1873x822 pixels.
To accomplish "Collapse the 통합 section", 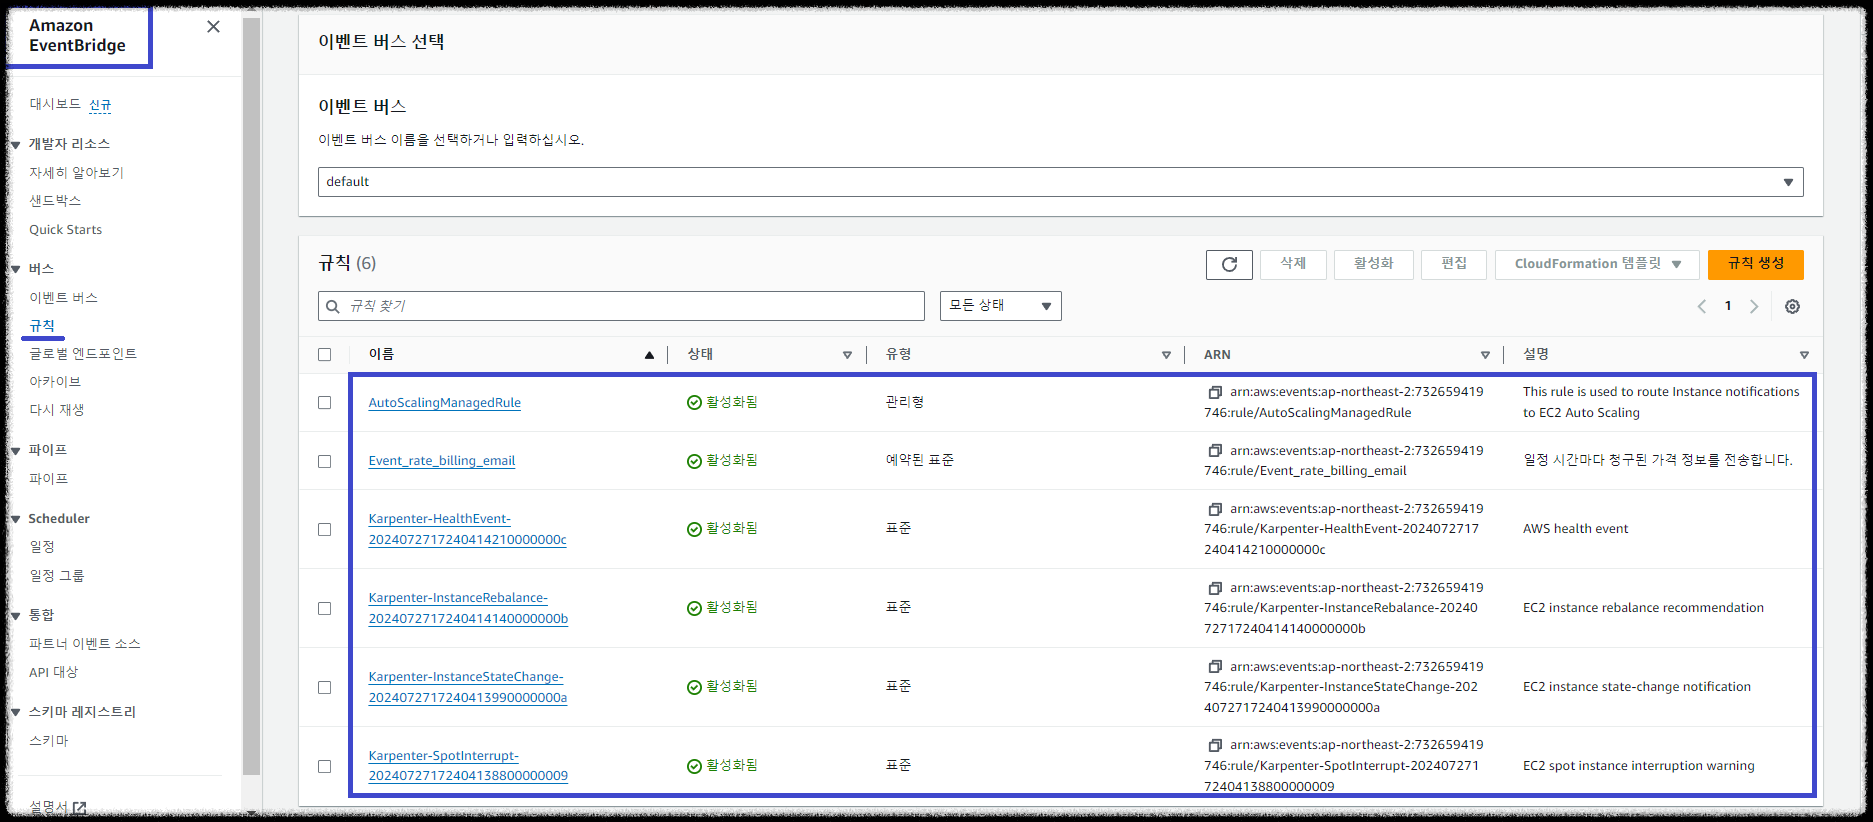I will 16,616.
